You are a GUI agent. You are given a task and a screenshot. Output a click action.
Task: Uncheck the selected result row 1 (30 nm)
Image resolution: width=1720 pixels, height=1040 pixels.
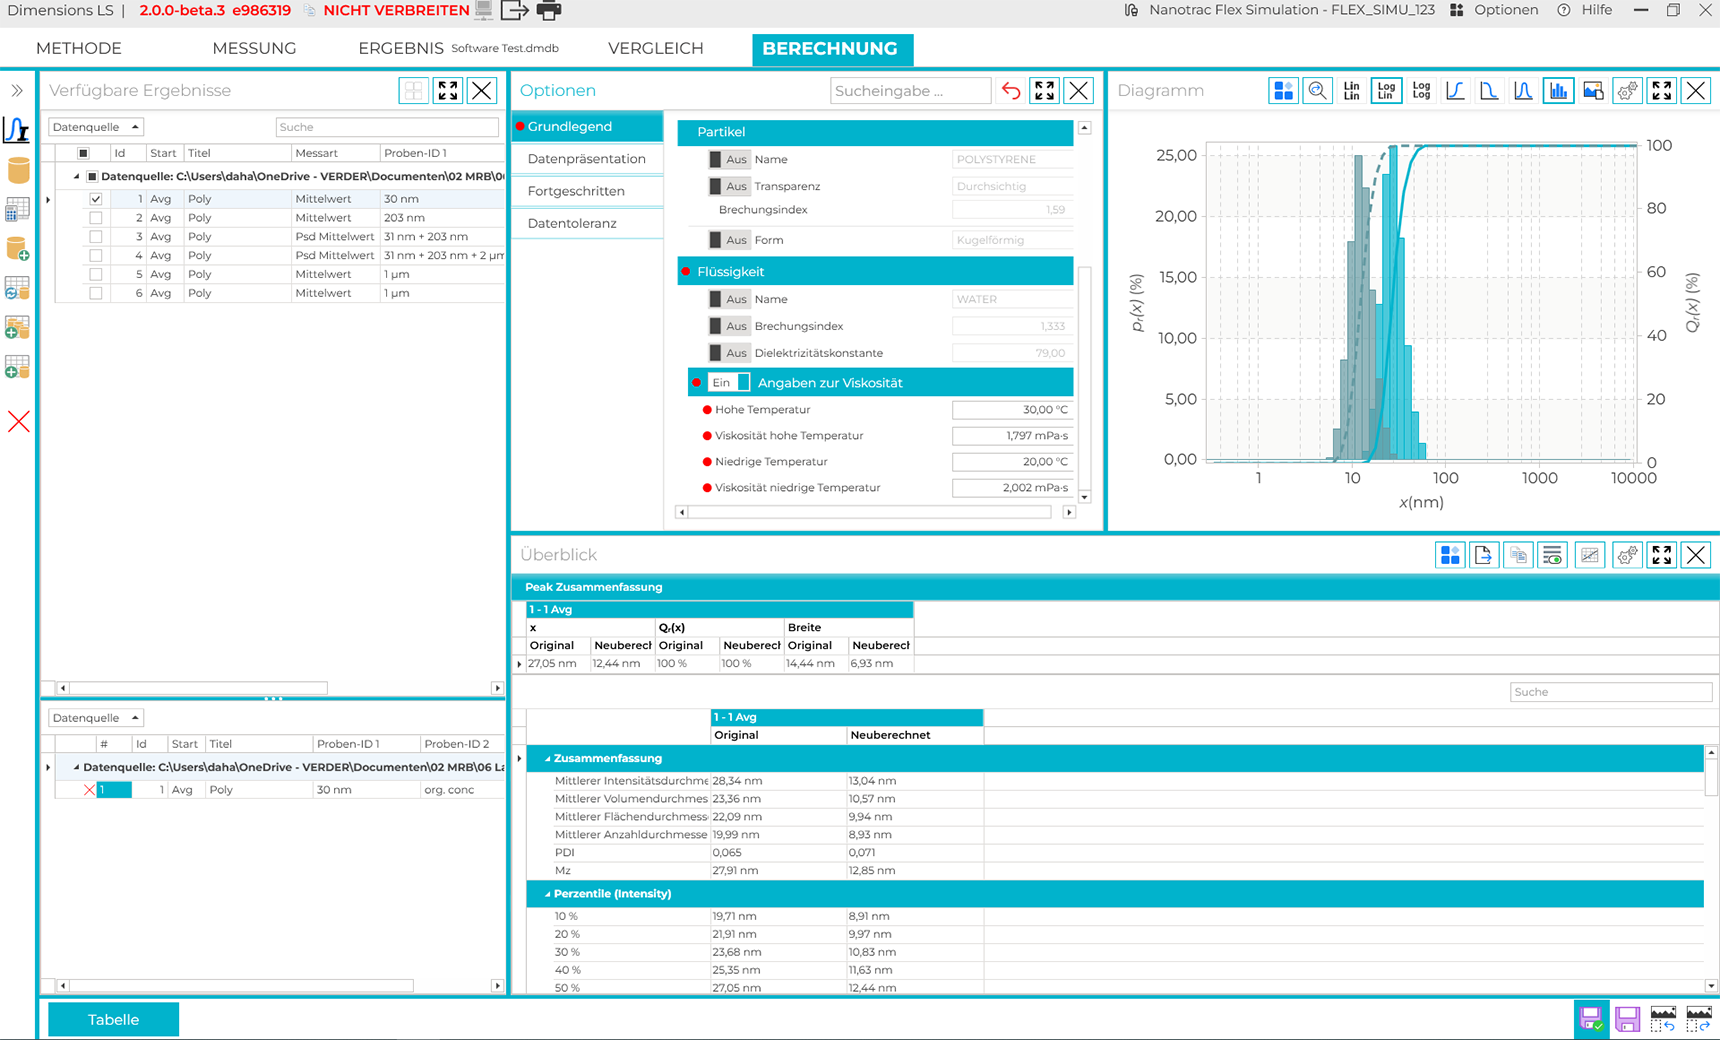96,199
